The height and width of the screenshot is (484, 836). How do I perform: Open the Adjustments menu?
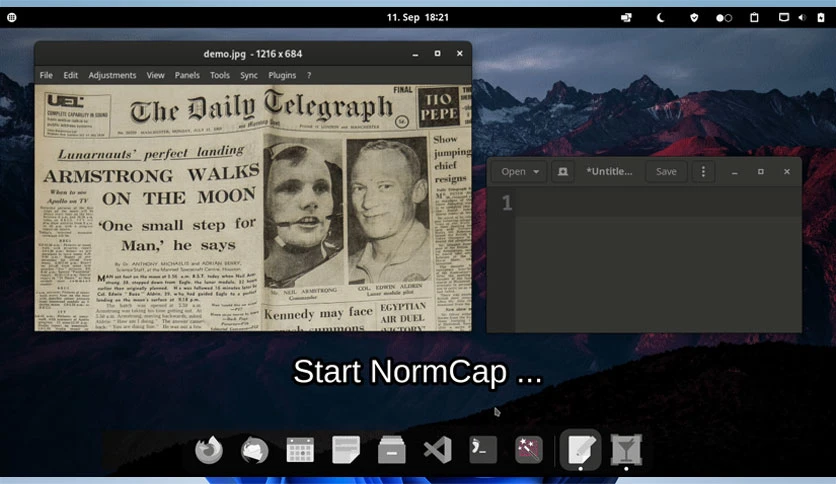[x=112, y=75]
